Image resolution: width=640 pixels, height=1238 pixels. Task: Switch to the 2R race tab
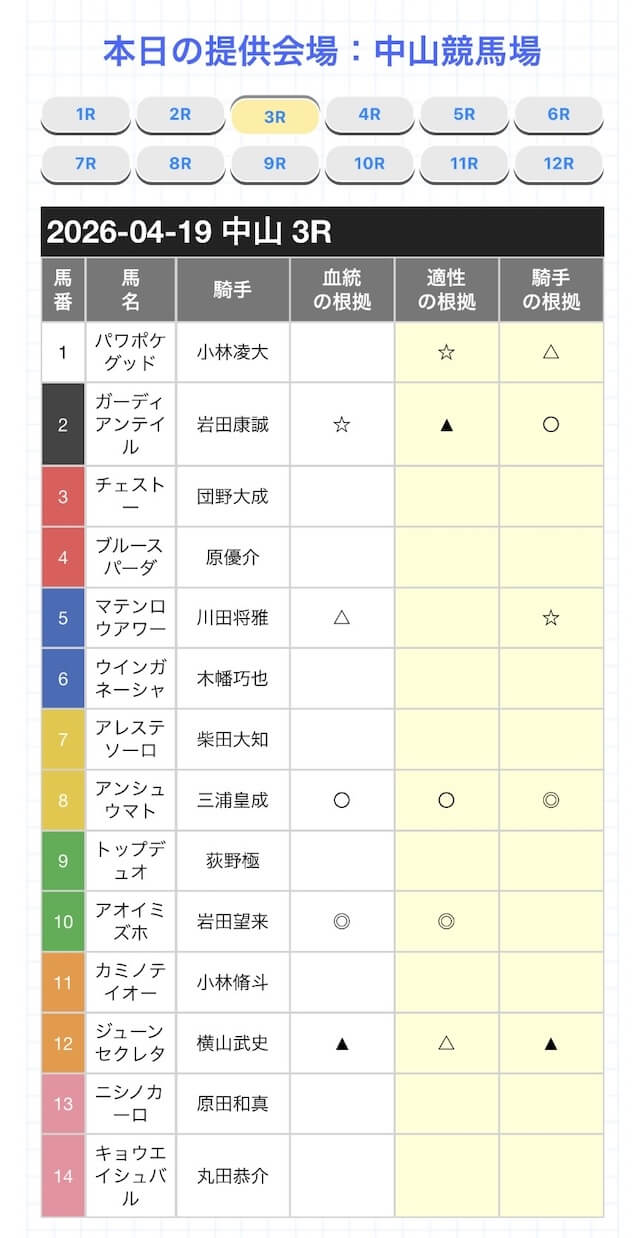click(x=180, y=114)
